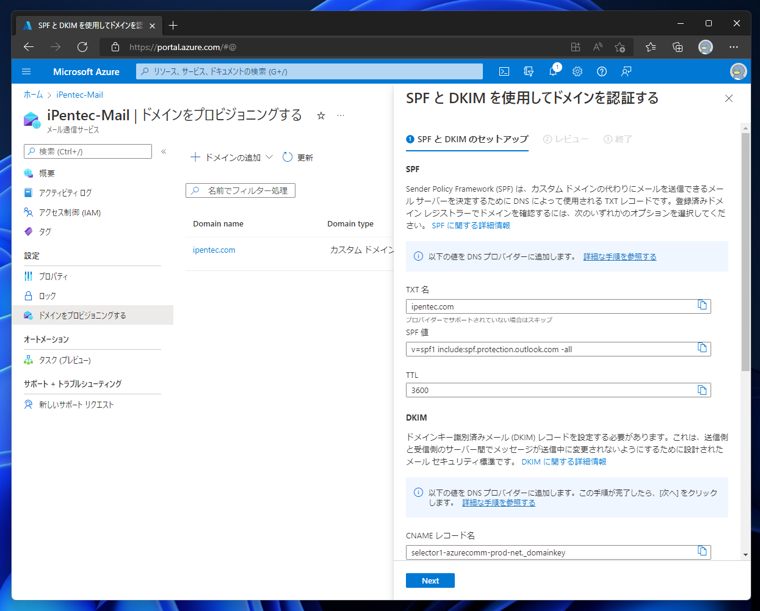
Task: Open the more options ellipsis beside the title
Action: pyautogui.click(x=341, y=115)
